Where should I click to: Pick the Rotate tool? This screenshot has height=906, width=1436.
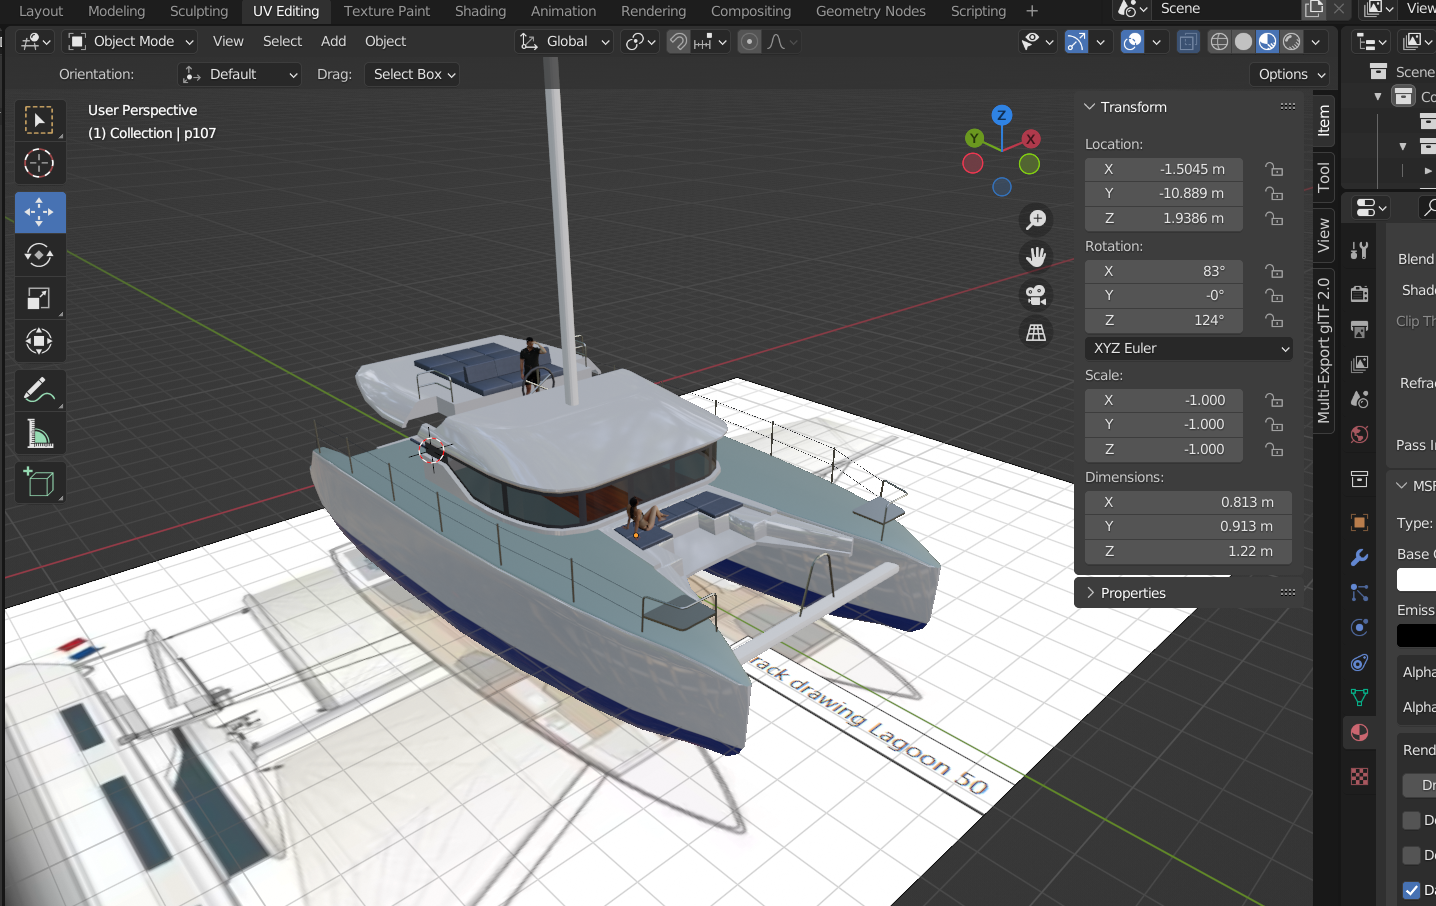40,255
